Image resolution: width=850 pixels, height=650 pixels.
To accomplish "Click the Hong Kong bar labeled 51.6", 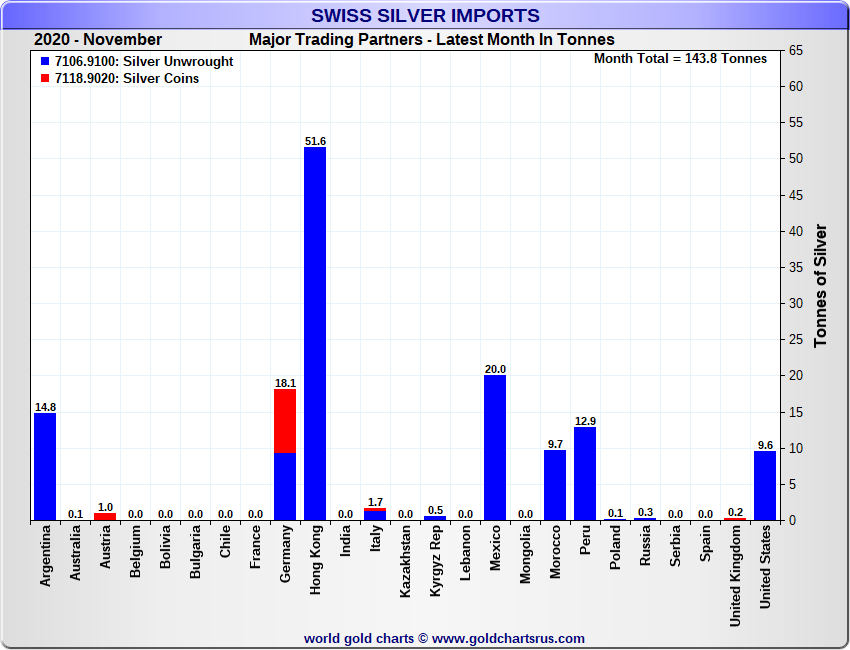I will pyautogui.click(x=315, y=334).
